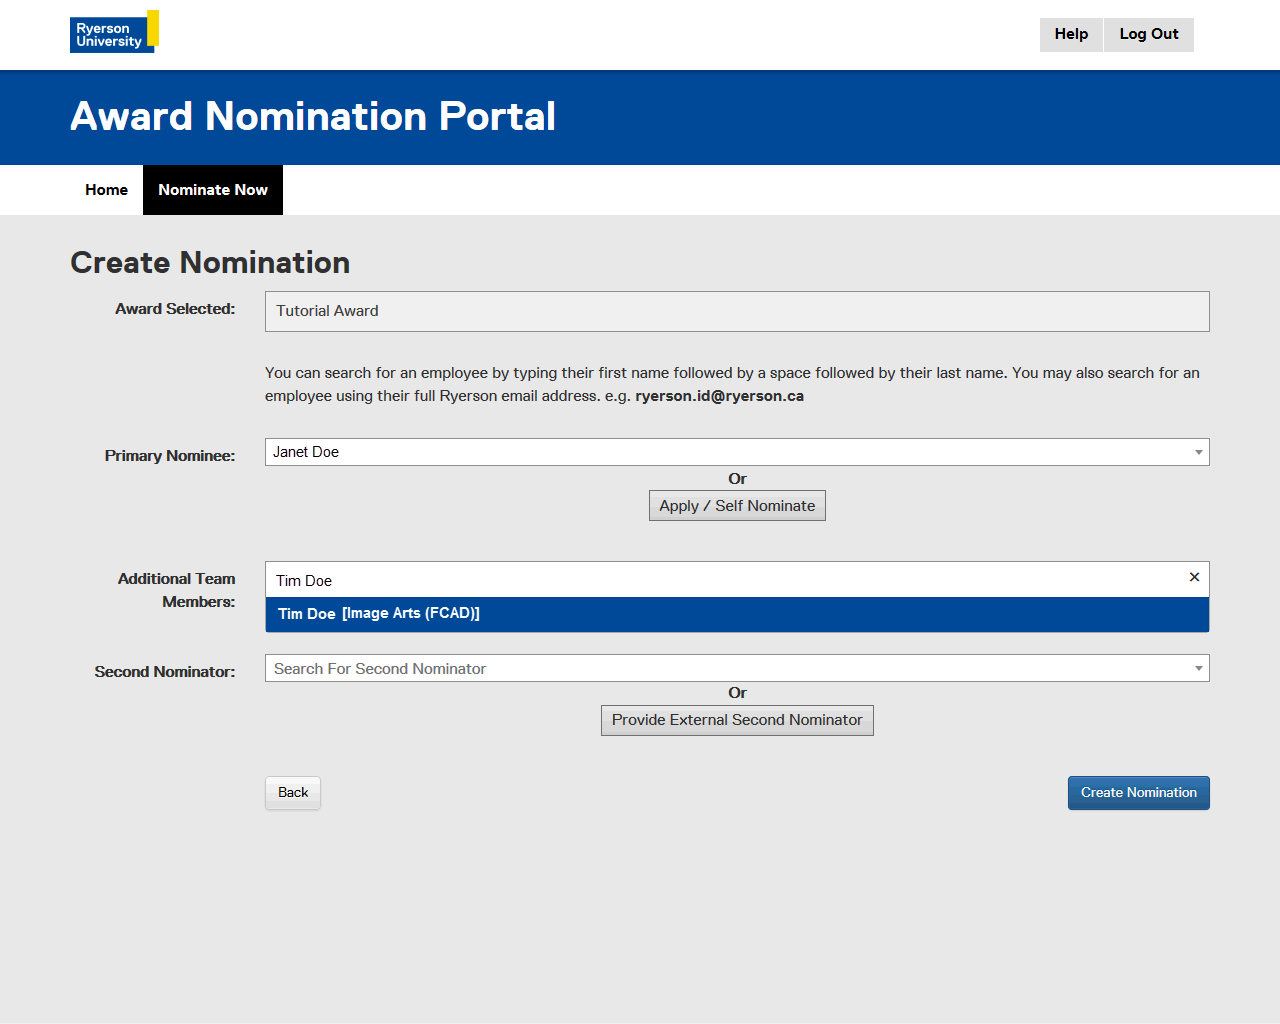Log out of the portal
Image resolution: width=1280 pixels, height=1024 pixels.
tap(1148, 34)
